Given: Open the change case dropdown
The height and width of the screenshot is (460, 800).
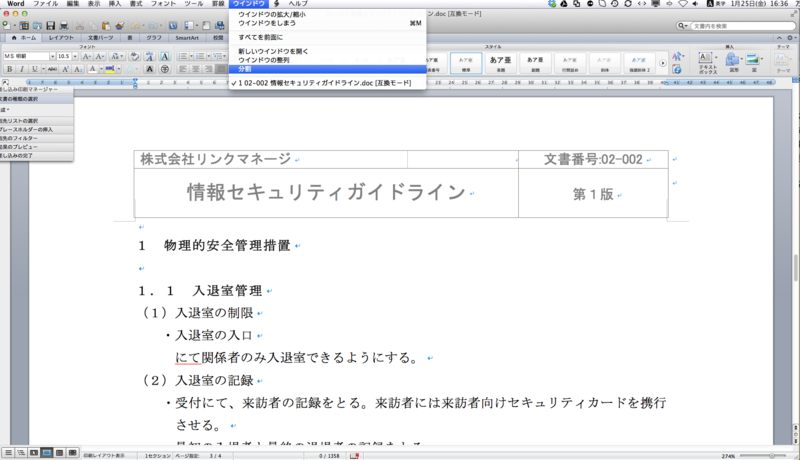Looking at the screenshot, I should pyautogui.click(x=117, y=56).
